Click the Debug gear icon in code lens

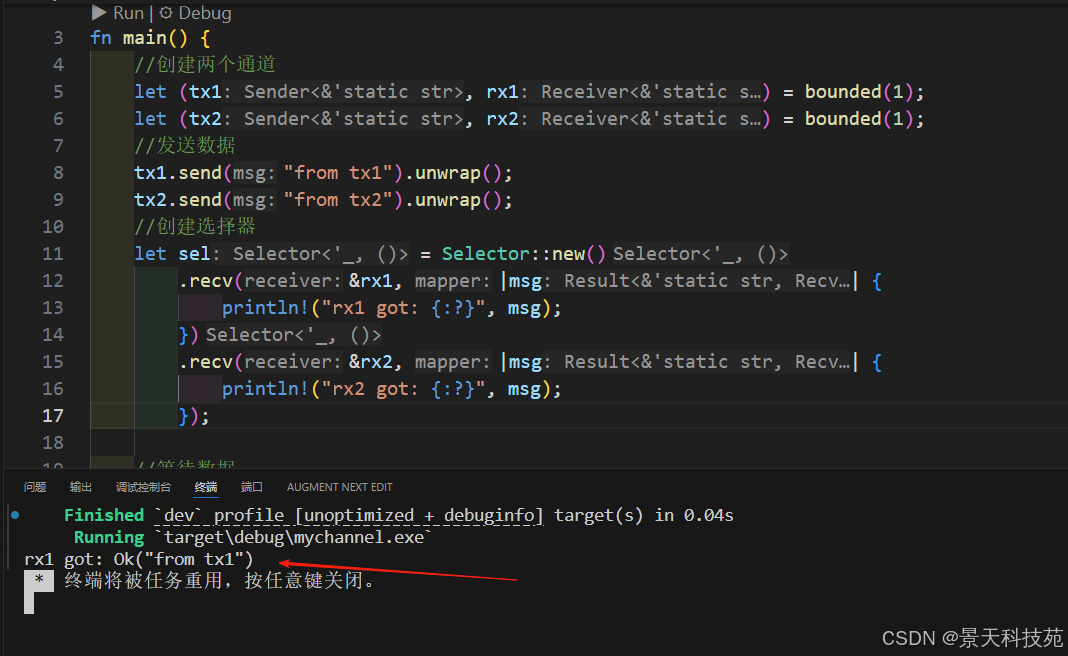click(x=166, y=12)
